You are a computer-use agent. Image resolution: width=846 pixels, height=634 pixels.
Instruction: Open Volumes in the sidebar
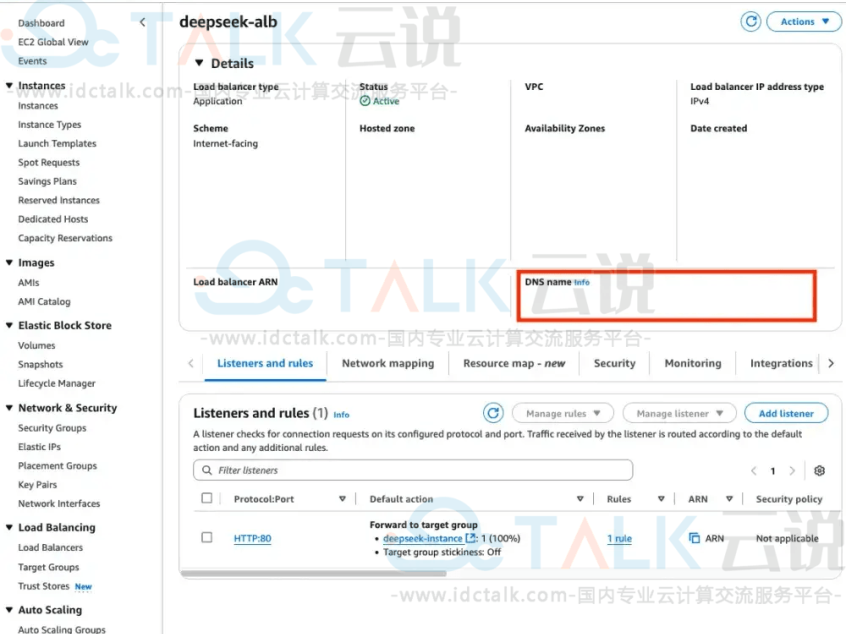pos(37,345)
